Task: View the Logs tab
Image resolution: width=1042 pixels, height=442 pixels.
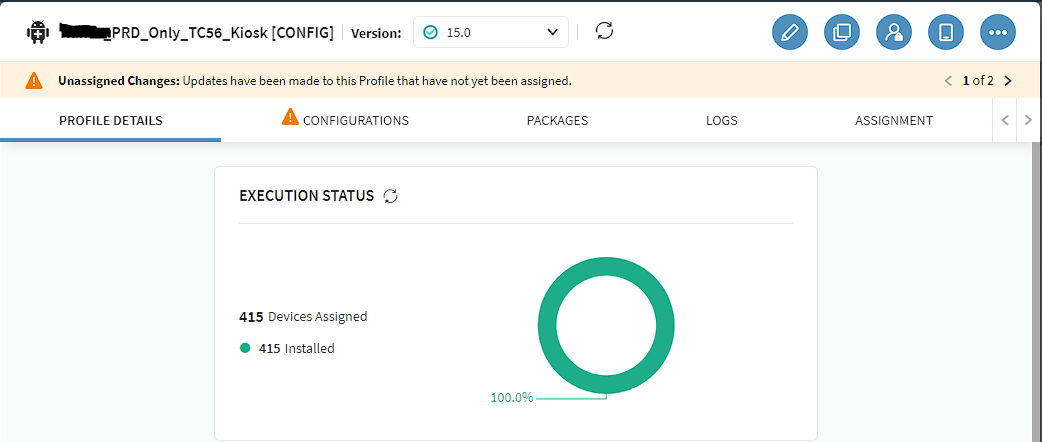Action: click(x=721, y=120)
